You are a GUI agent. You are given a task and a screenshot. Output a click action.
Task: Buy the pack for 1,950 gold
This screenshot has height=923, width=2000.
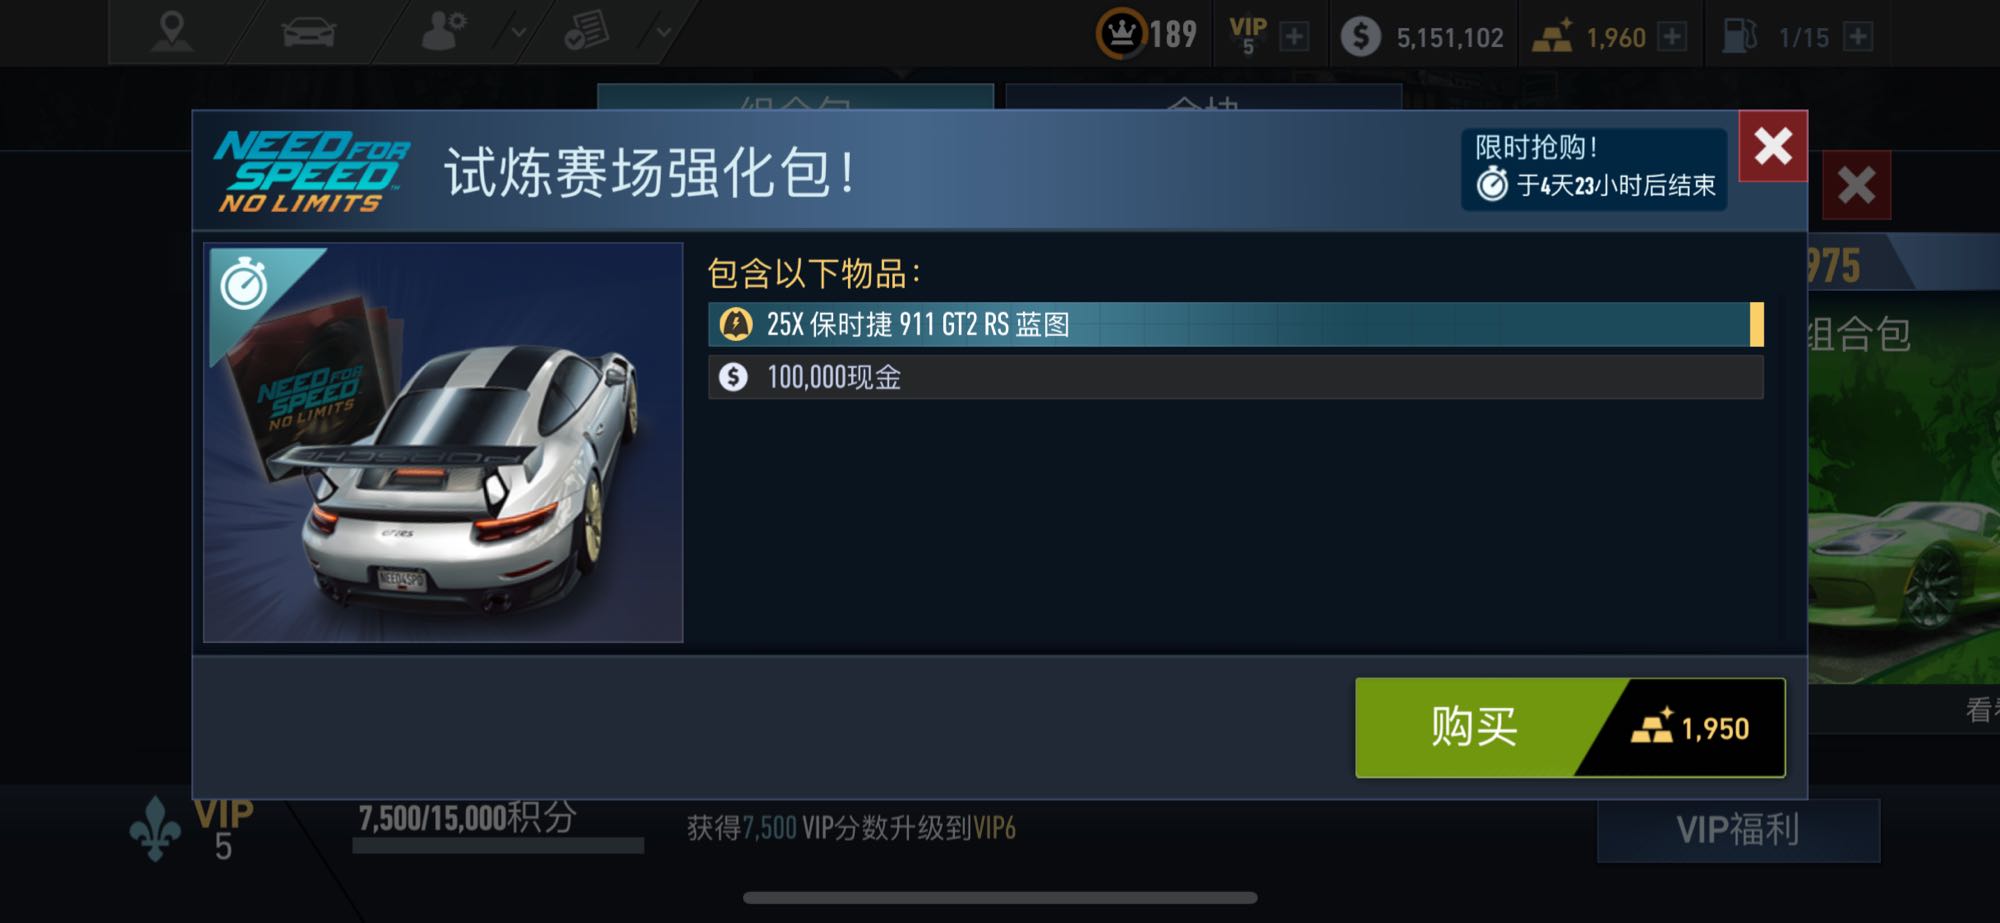pyautogui.click(x=1570, y=727)
